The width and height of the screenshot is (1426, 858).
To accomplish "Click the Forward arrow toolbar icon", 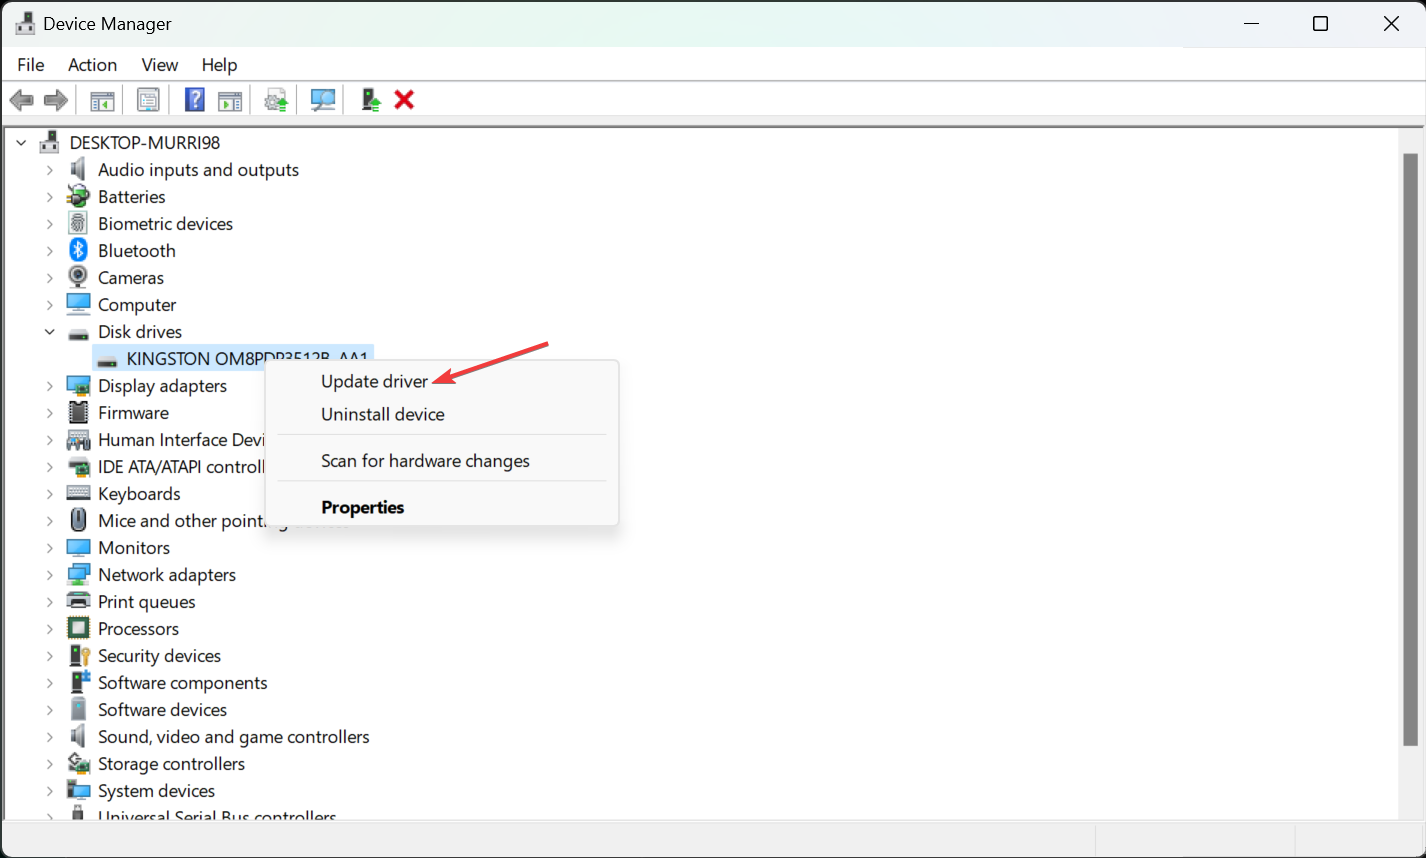I will point(56,100).
